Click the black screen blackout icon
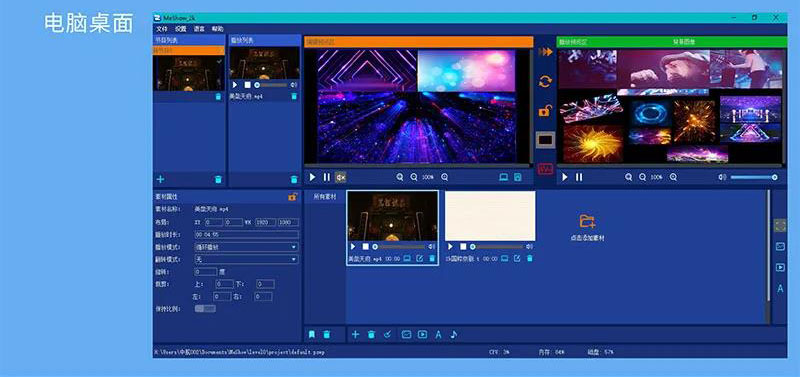This screenshot has width=800, height=377. pos(545,140)
